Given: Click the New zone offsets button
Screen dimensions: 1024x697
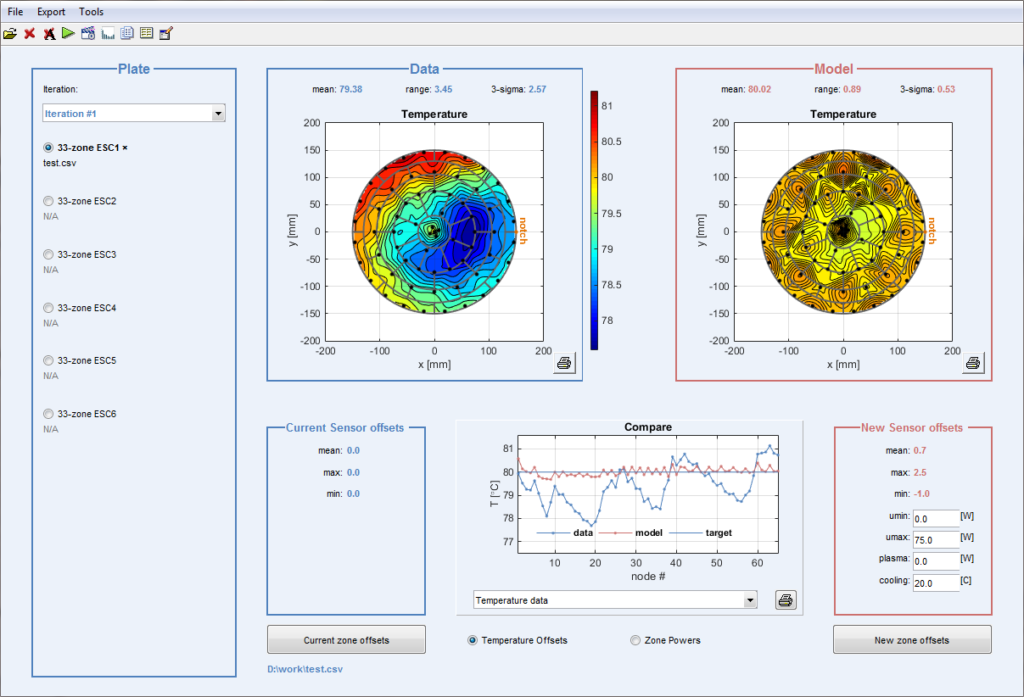Looking at the screenshot, I should click(912, 640).
